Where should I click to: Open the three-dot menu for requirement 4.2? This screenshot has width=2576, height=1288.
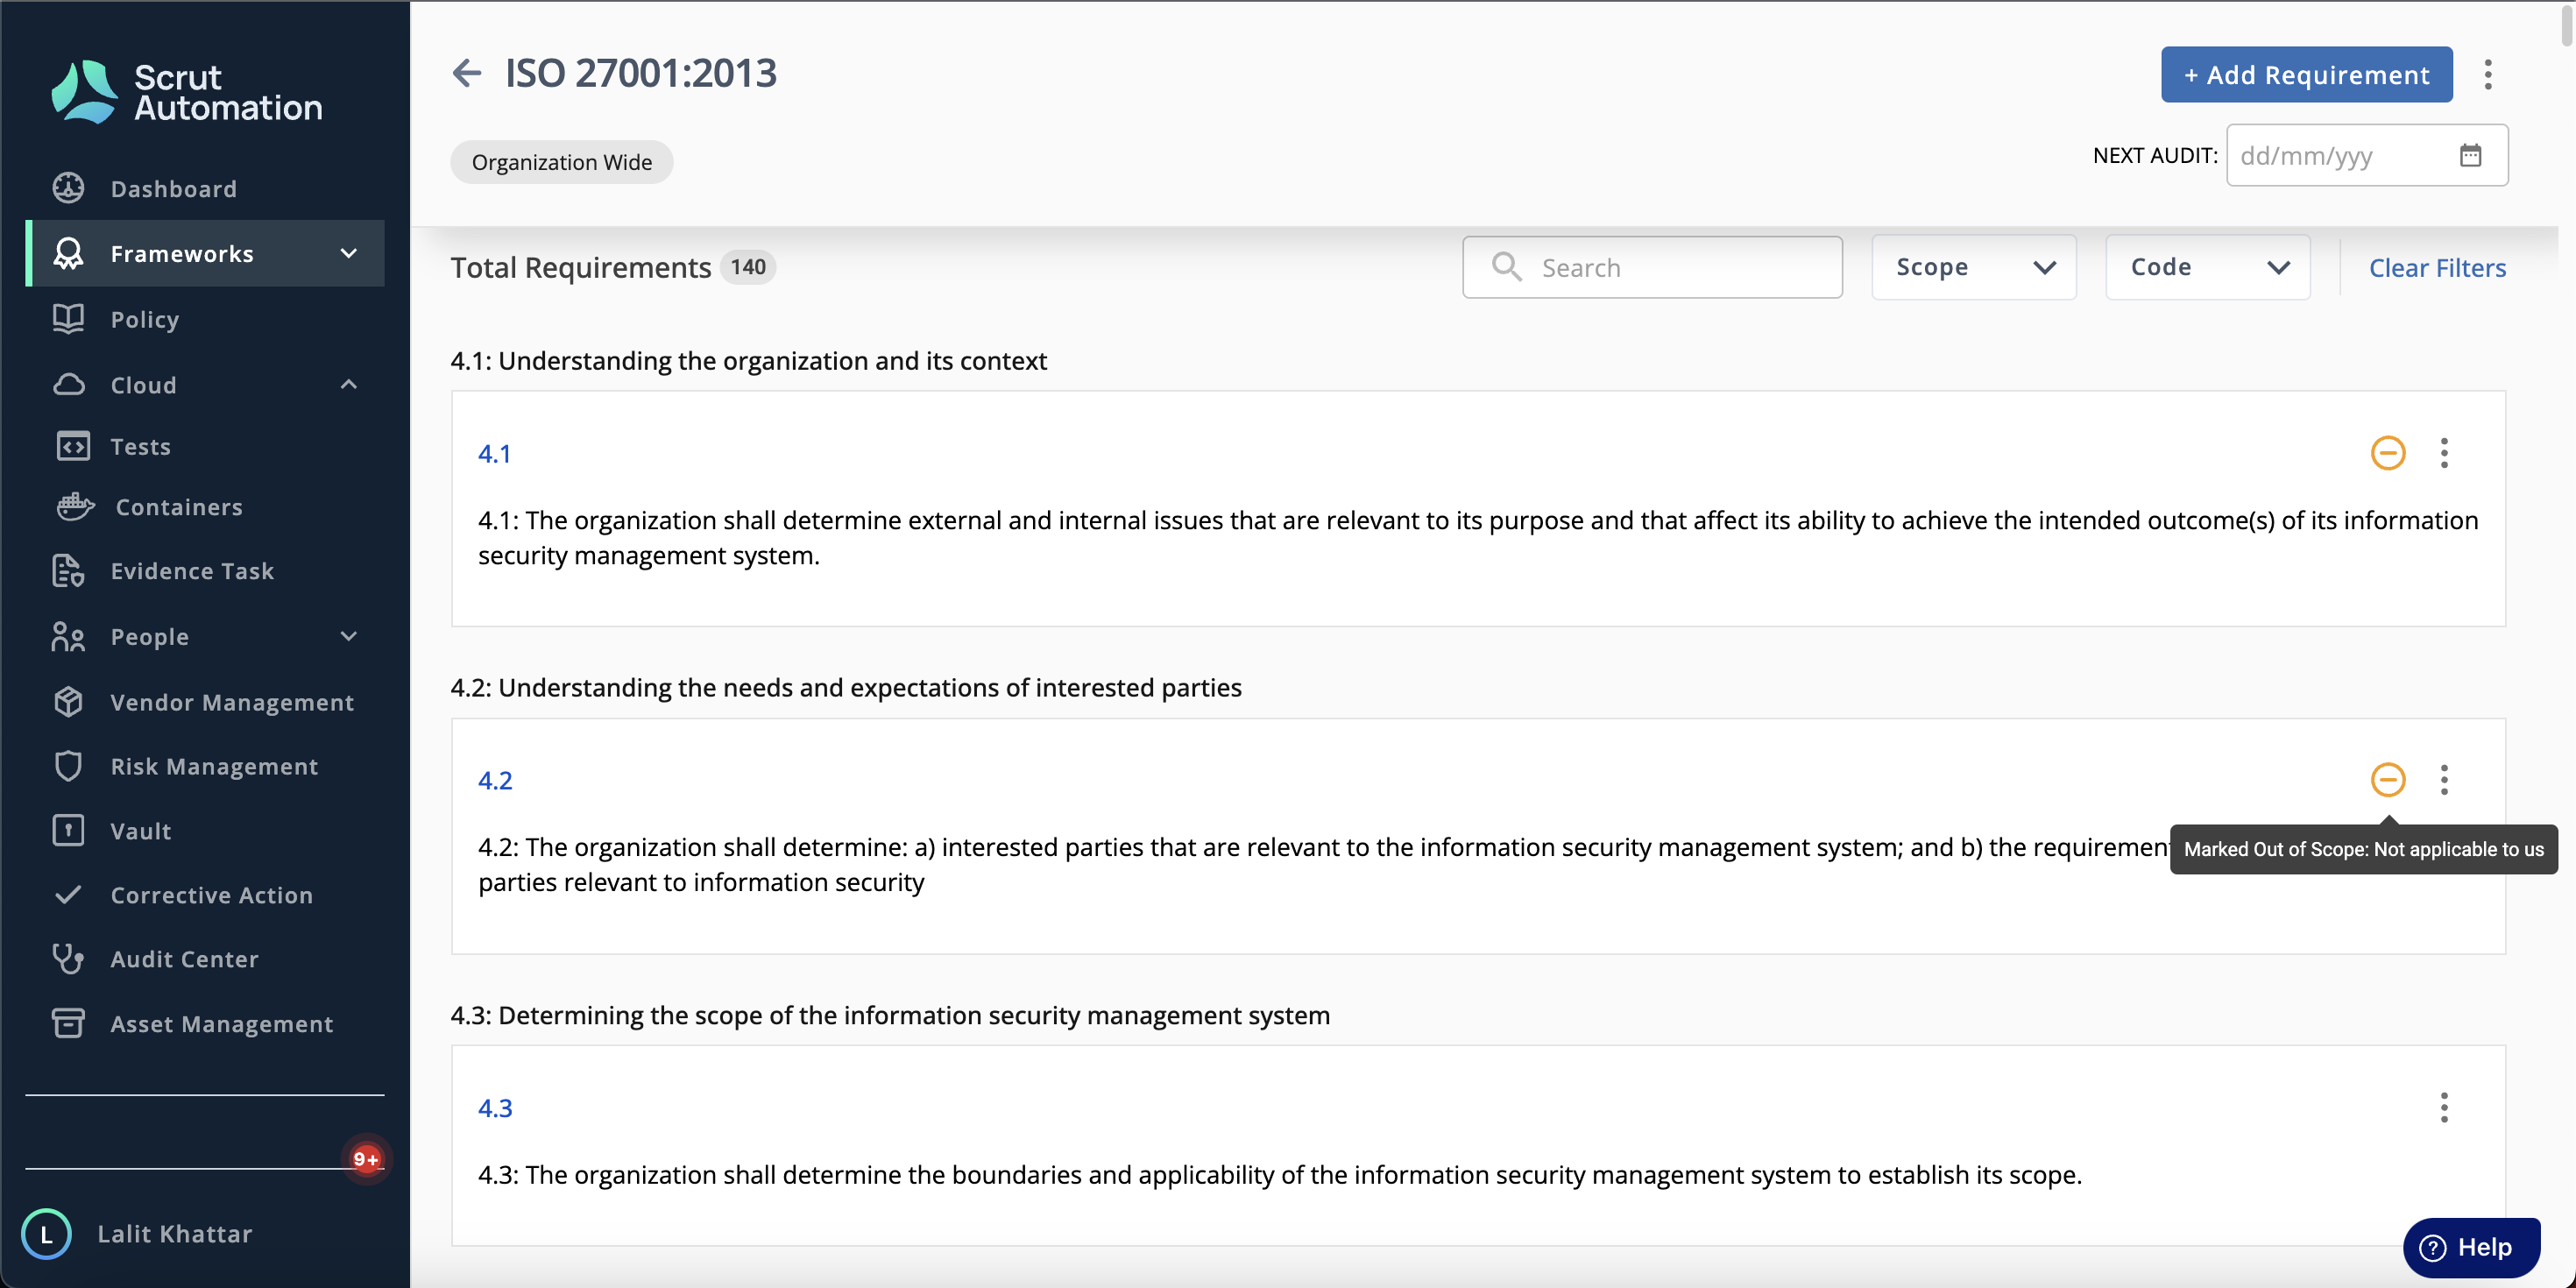pos(2444,780)
